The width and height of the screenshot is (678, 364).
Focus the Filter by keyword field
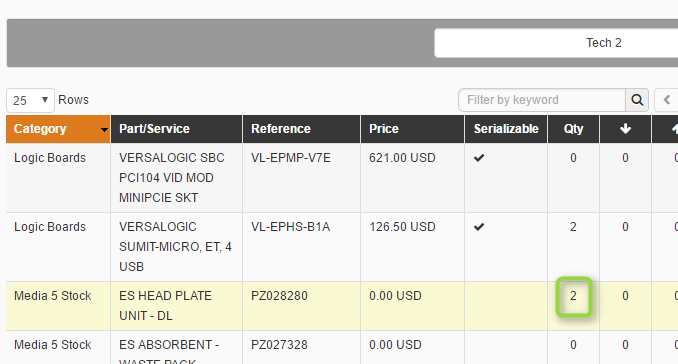pos(542,100)
